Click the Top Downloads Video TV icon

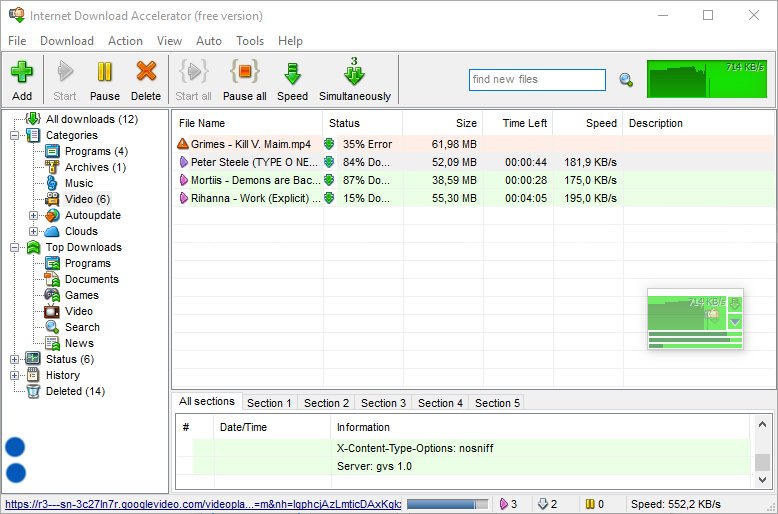pyautogui.click(x=52, y=311)
